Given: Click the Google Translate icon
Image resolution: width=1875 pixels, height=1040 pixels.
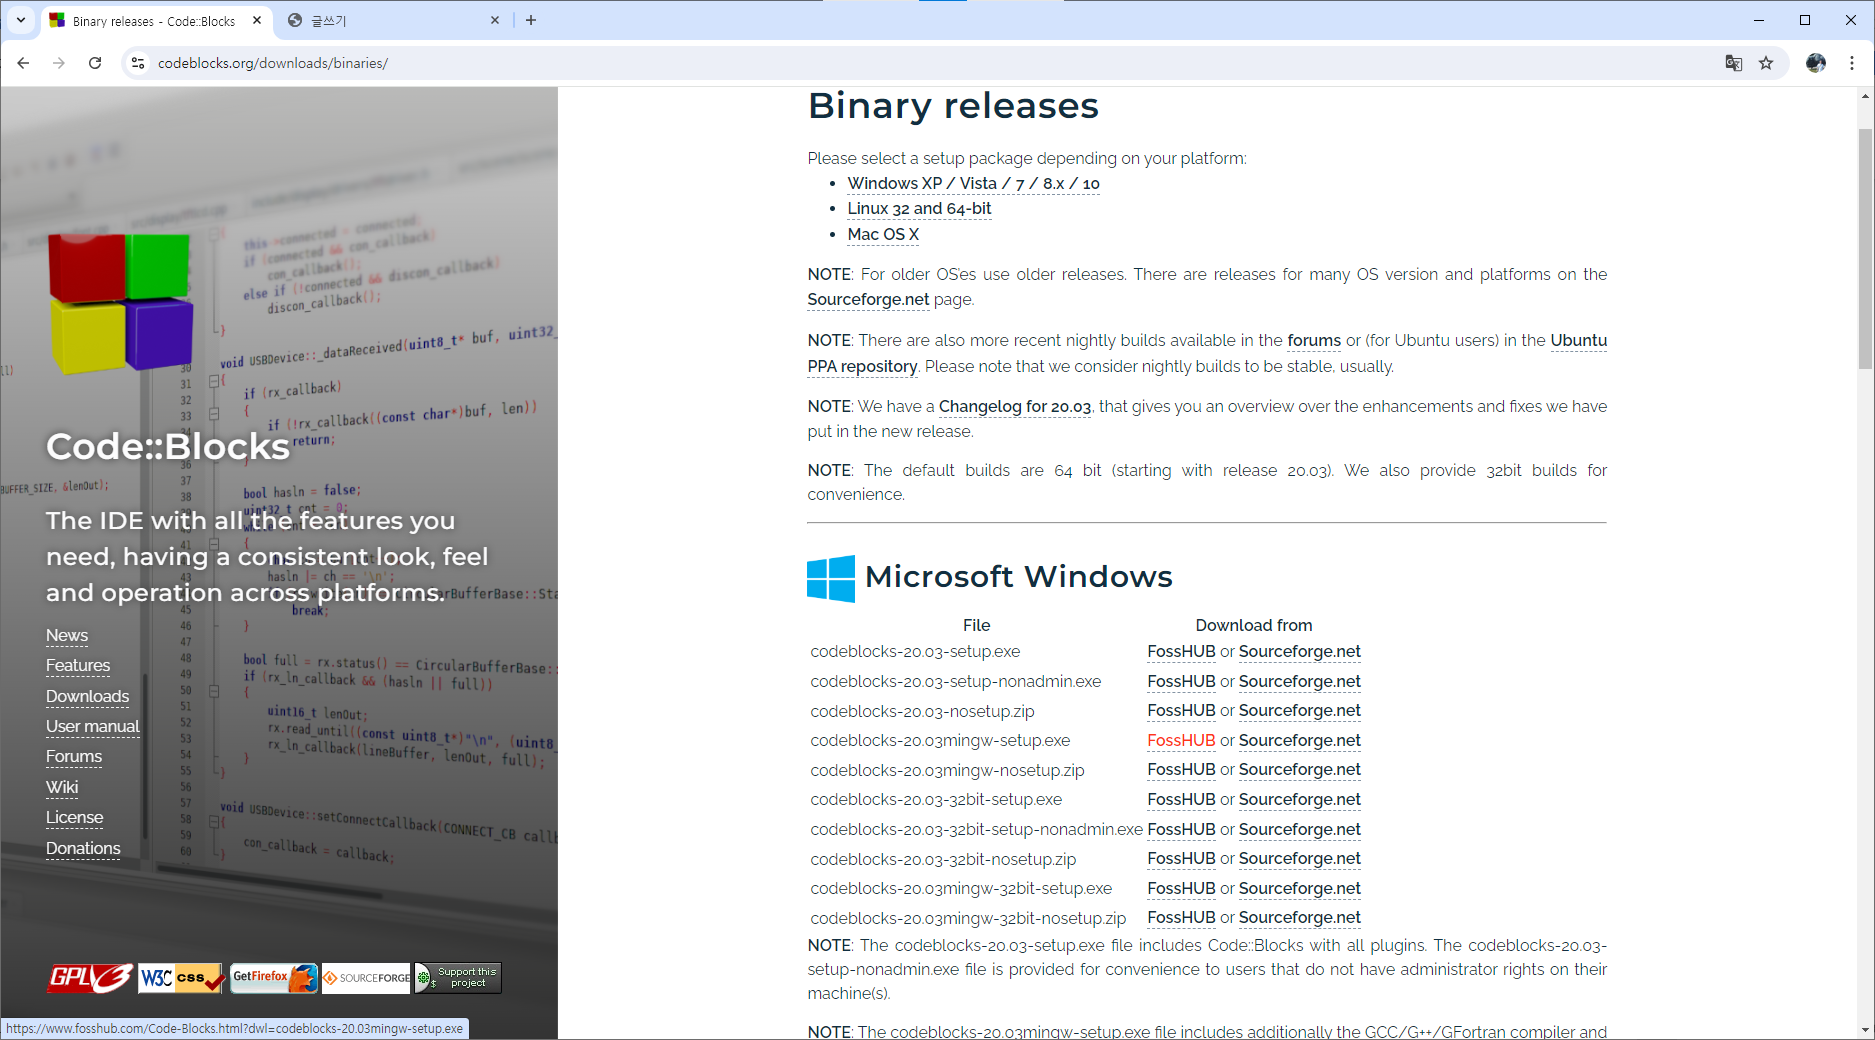Looking at the screenshot, I should click(x=1734, y=63).
